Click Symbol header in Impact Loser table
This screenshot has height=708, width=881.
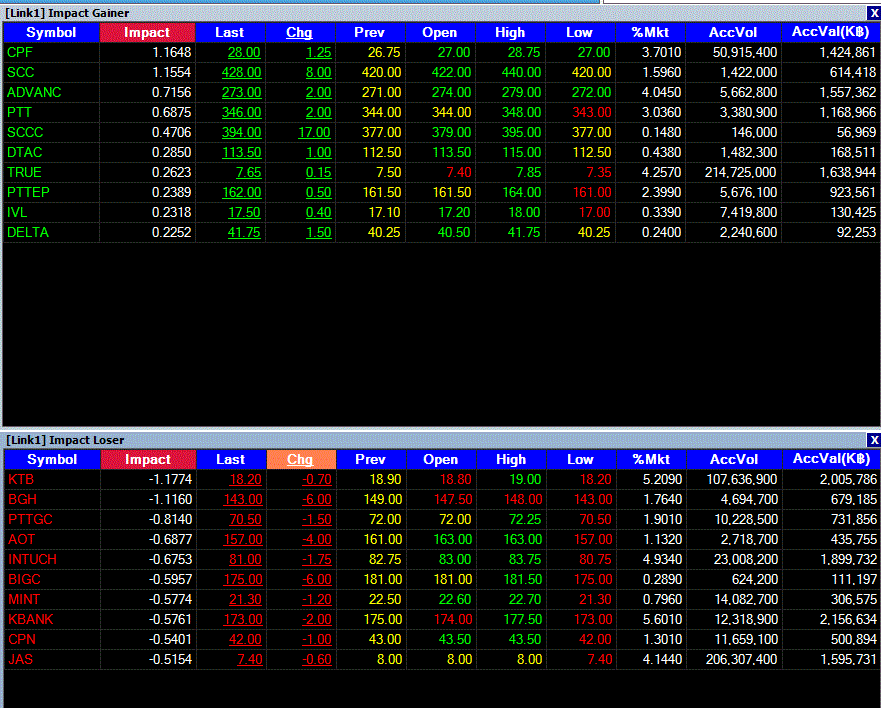(x=52, y=460)
